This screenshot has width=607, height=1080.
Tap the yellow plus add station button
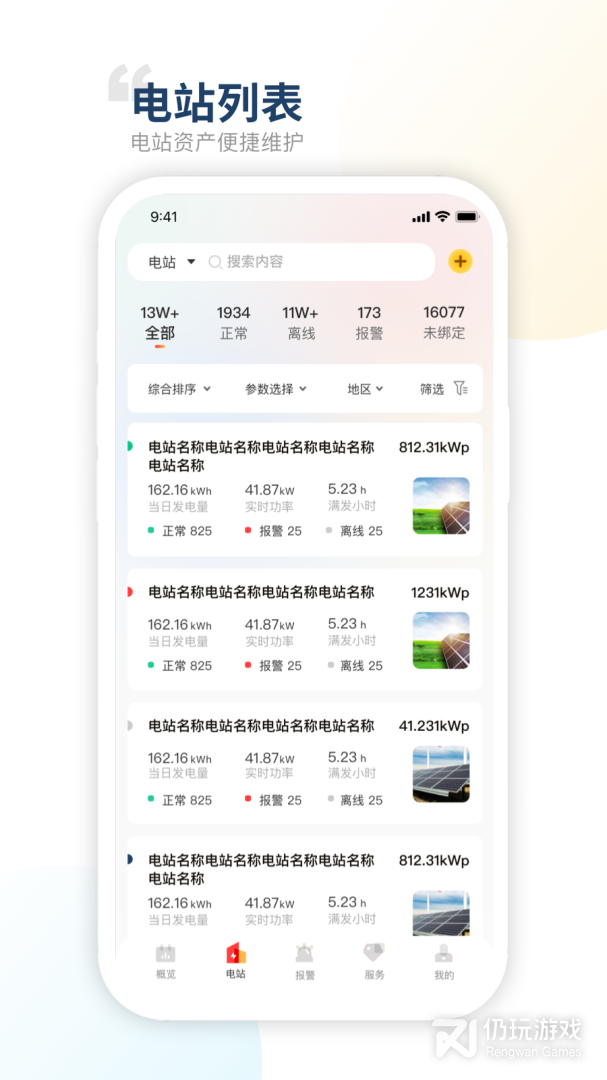coord(460,262)
